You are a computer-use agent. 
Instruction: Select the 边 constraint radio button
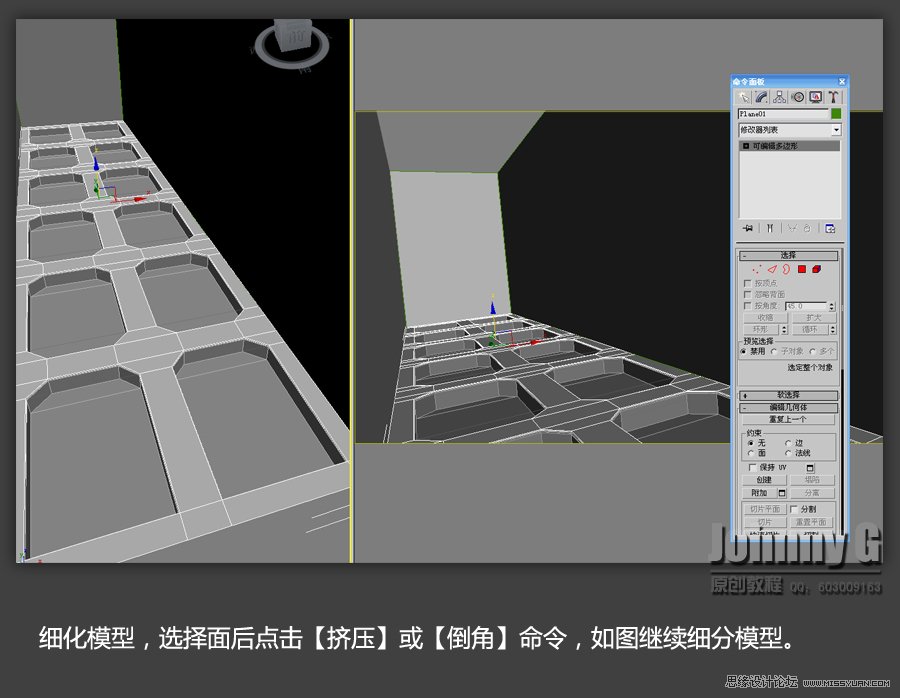coord(788,443)
